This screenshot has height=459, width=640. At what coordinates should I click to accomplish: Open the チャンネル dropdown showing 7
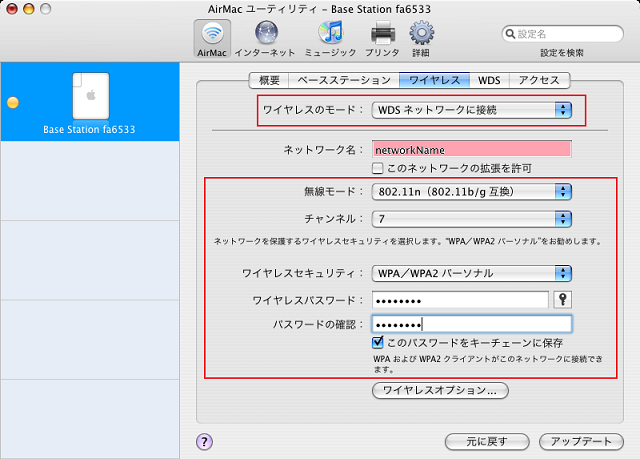point(472,219)
